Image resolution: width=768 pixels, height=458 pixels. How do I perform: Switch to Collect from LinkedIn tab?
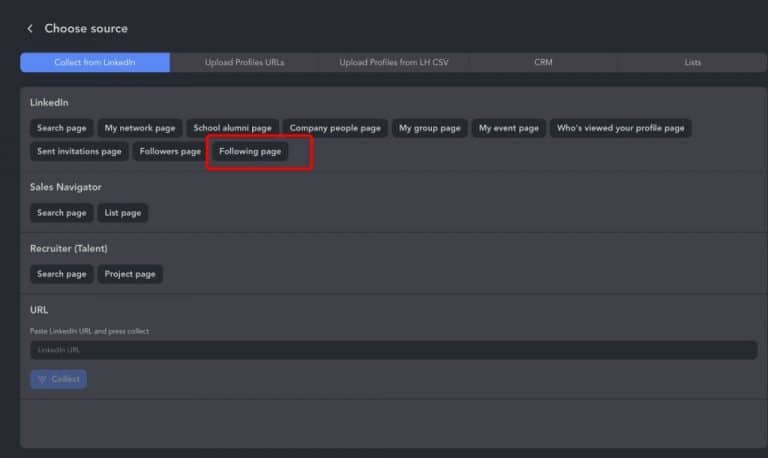click(x=95, y=62)
